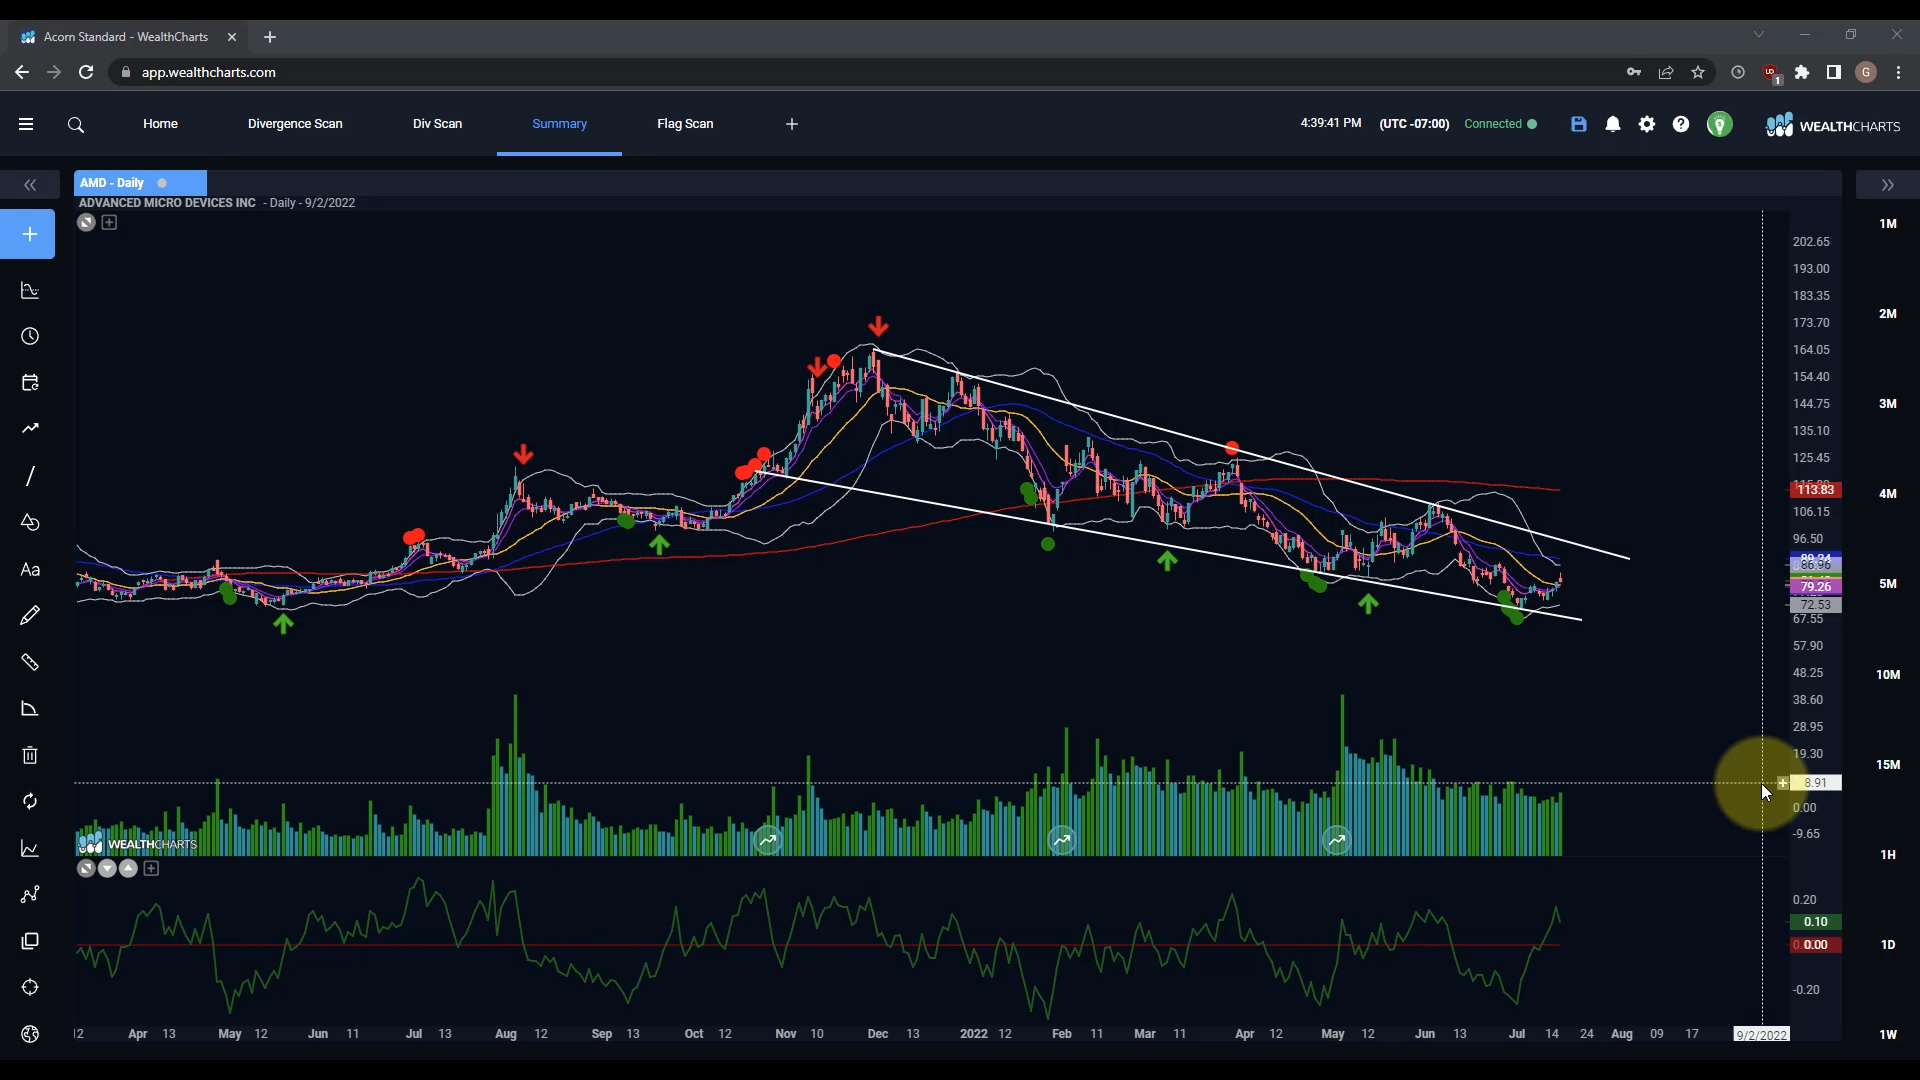Select the pencil freehand drawing tool
The height and width of the screenshot is (1080, 1920).
click(30, 616)
